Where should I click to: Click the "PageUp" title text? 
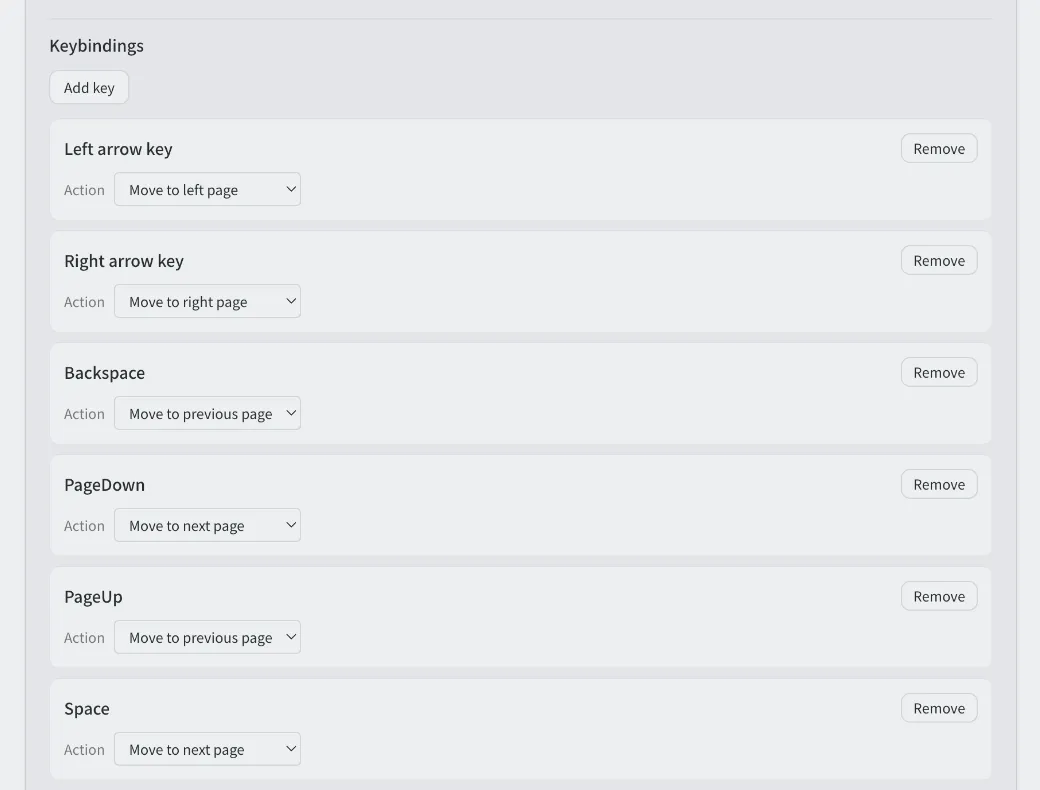[94, 597]
